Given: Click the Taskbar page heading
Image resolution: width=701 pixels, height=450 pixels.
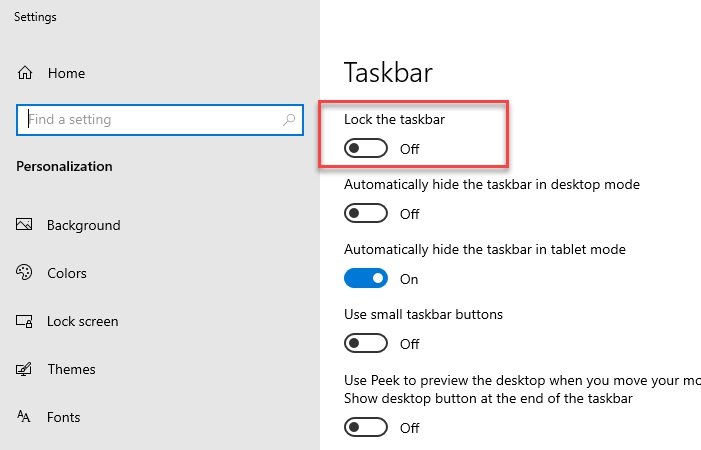Looking at the screenshot, I should coord(388,72).
